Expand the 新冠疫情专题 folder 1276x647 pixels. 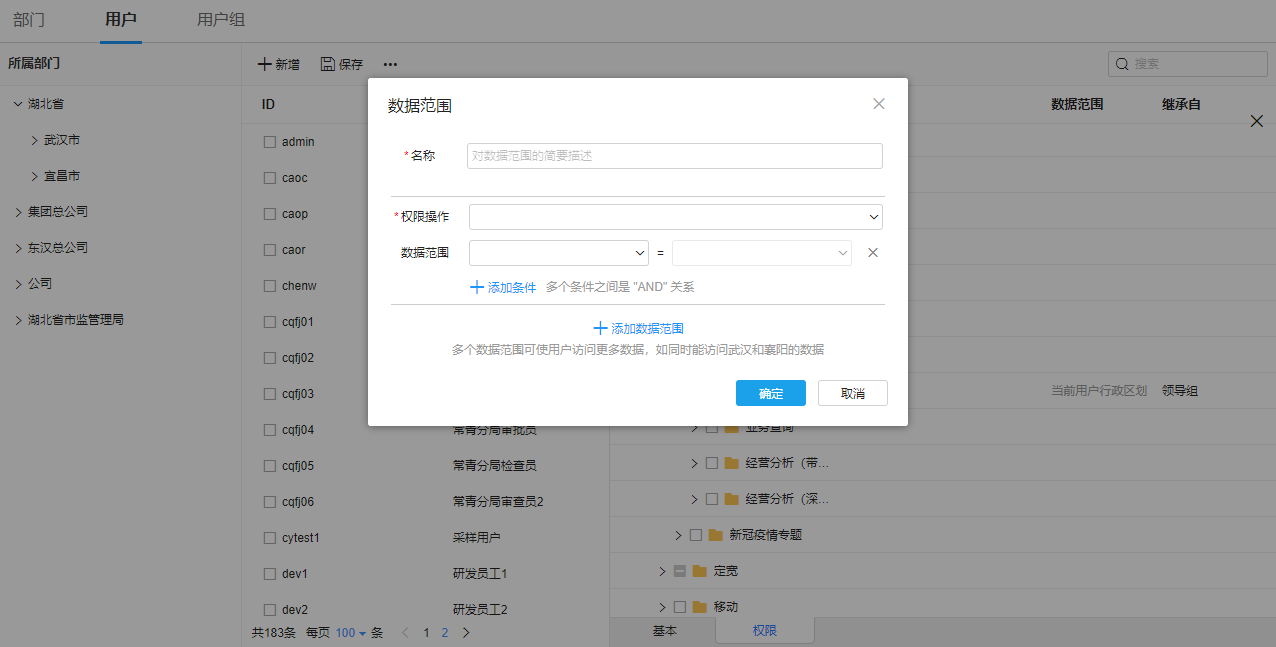678,535
